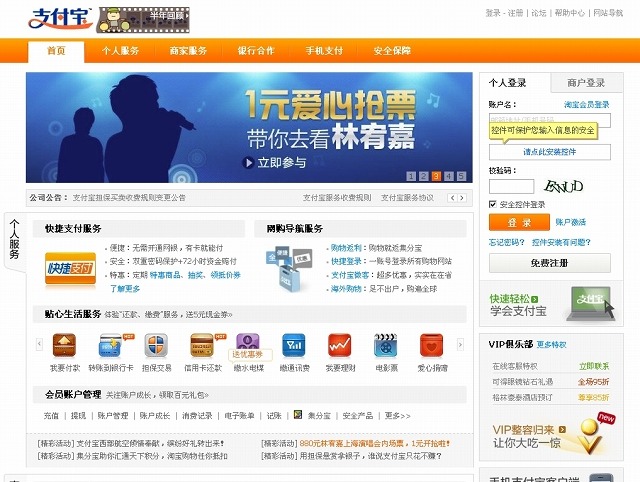Open 网站导航 in top links

pyautogui.click(x=608, y=13)
